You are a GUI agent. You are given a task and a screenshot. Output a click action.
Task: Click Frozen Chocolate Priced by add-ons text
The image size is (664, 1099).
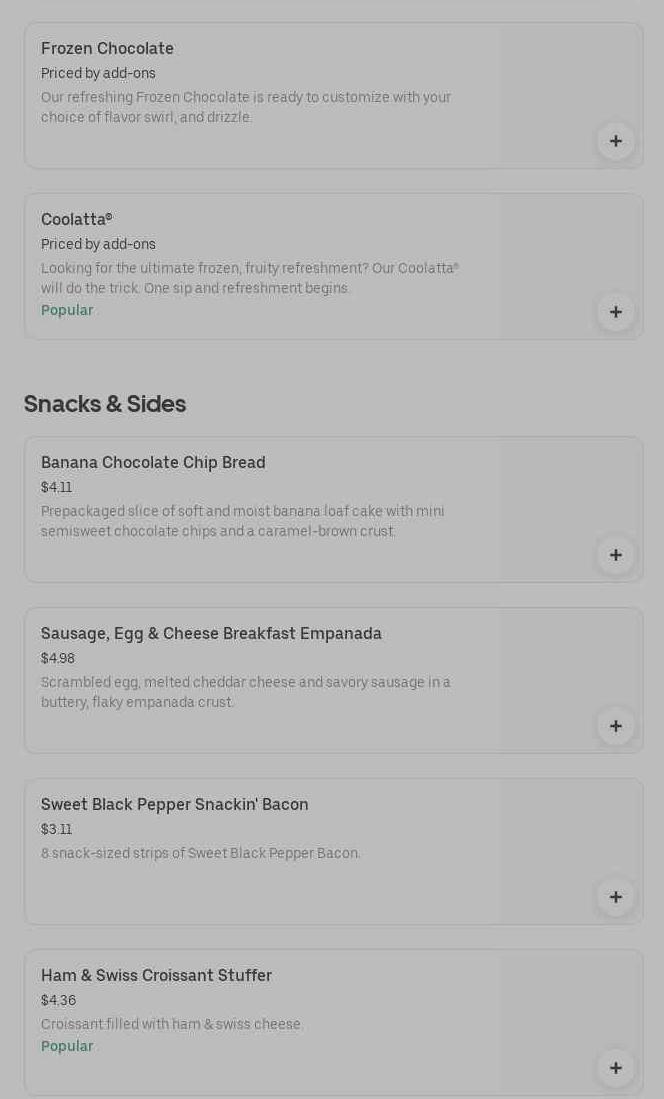tap(98, 73)
